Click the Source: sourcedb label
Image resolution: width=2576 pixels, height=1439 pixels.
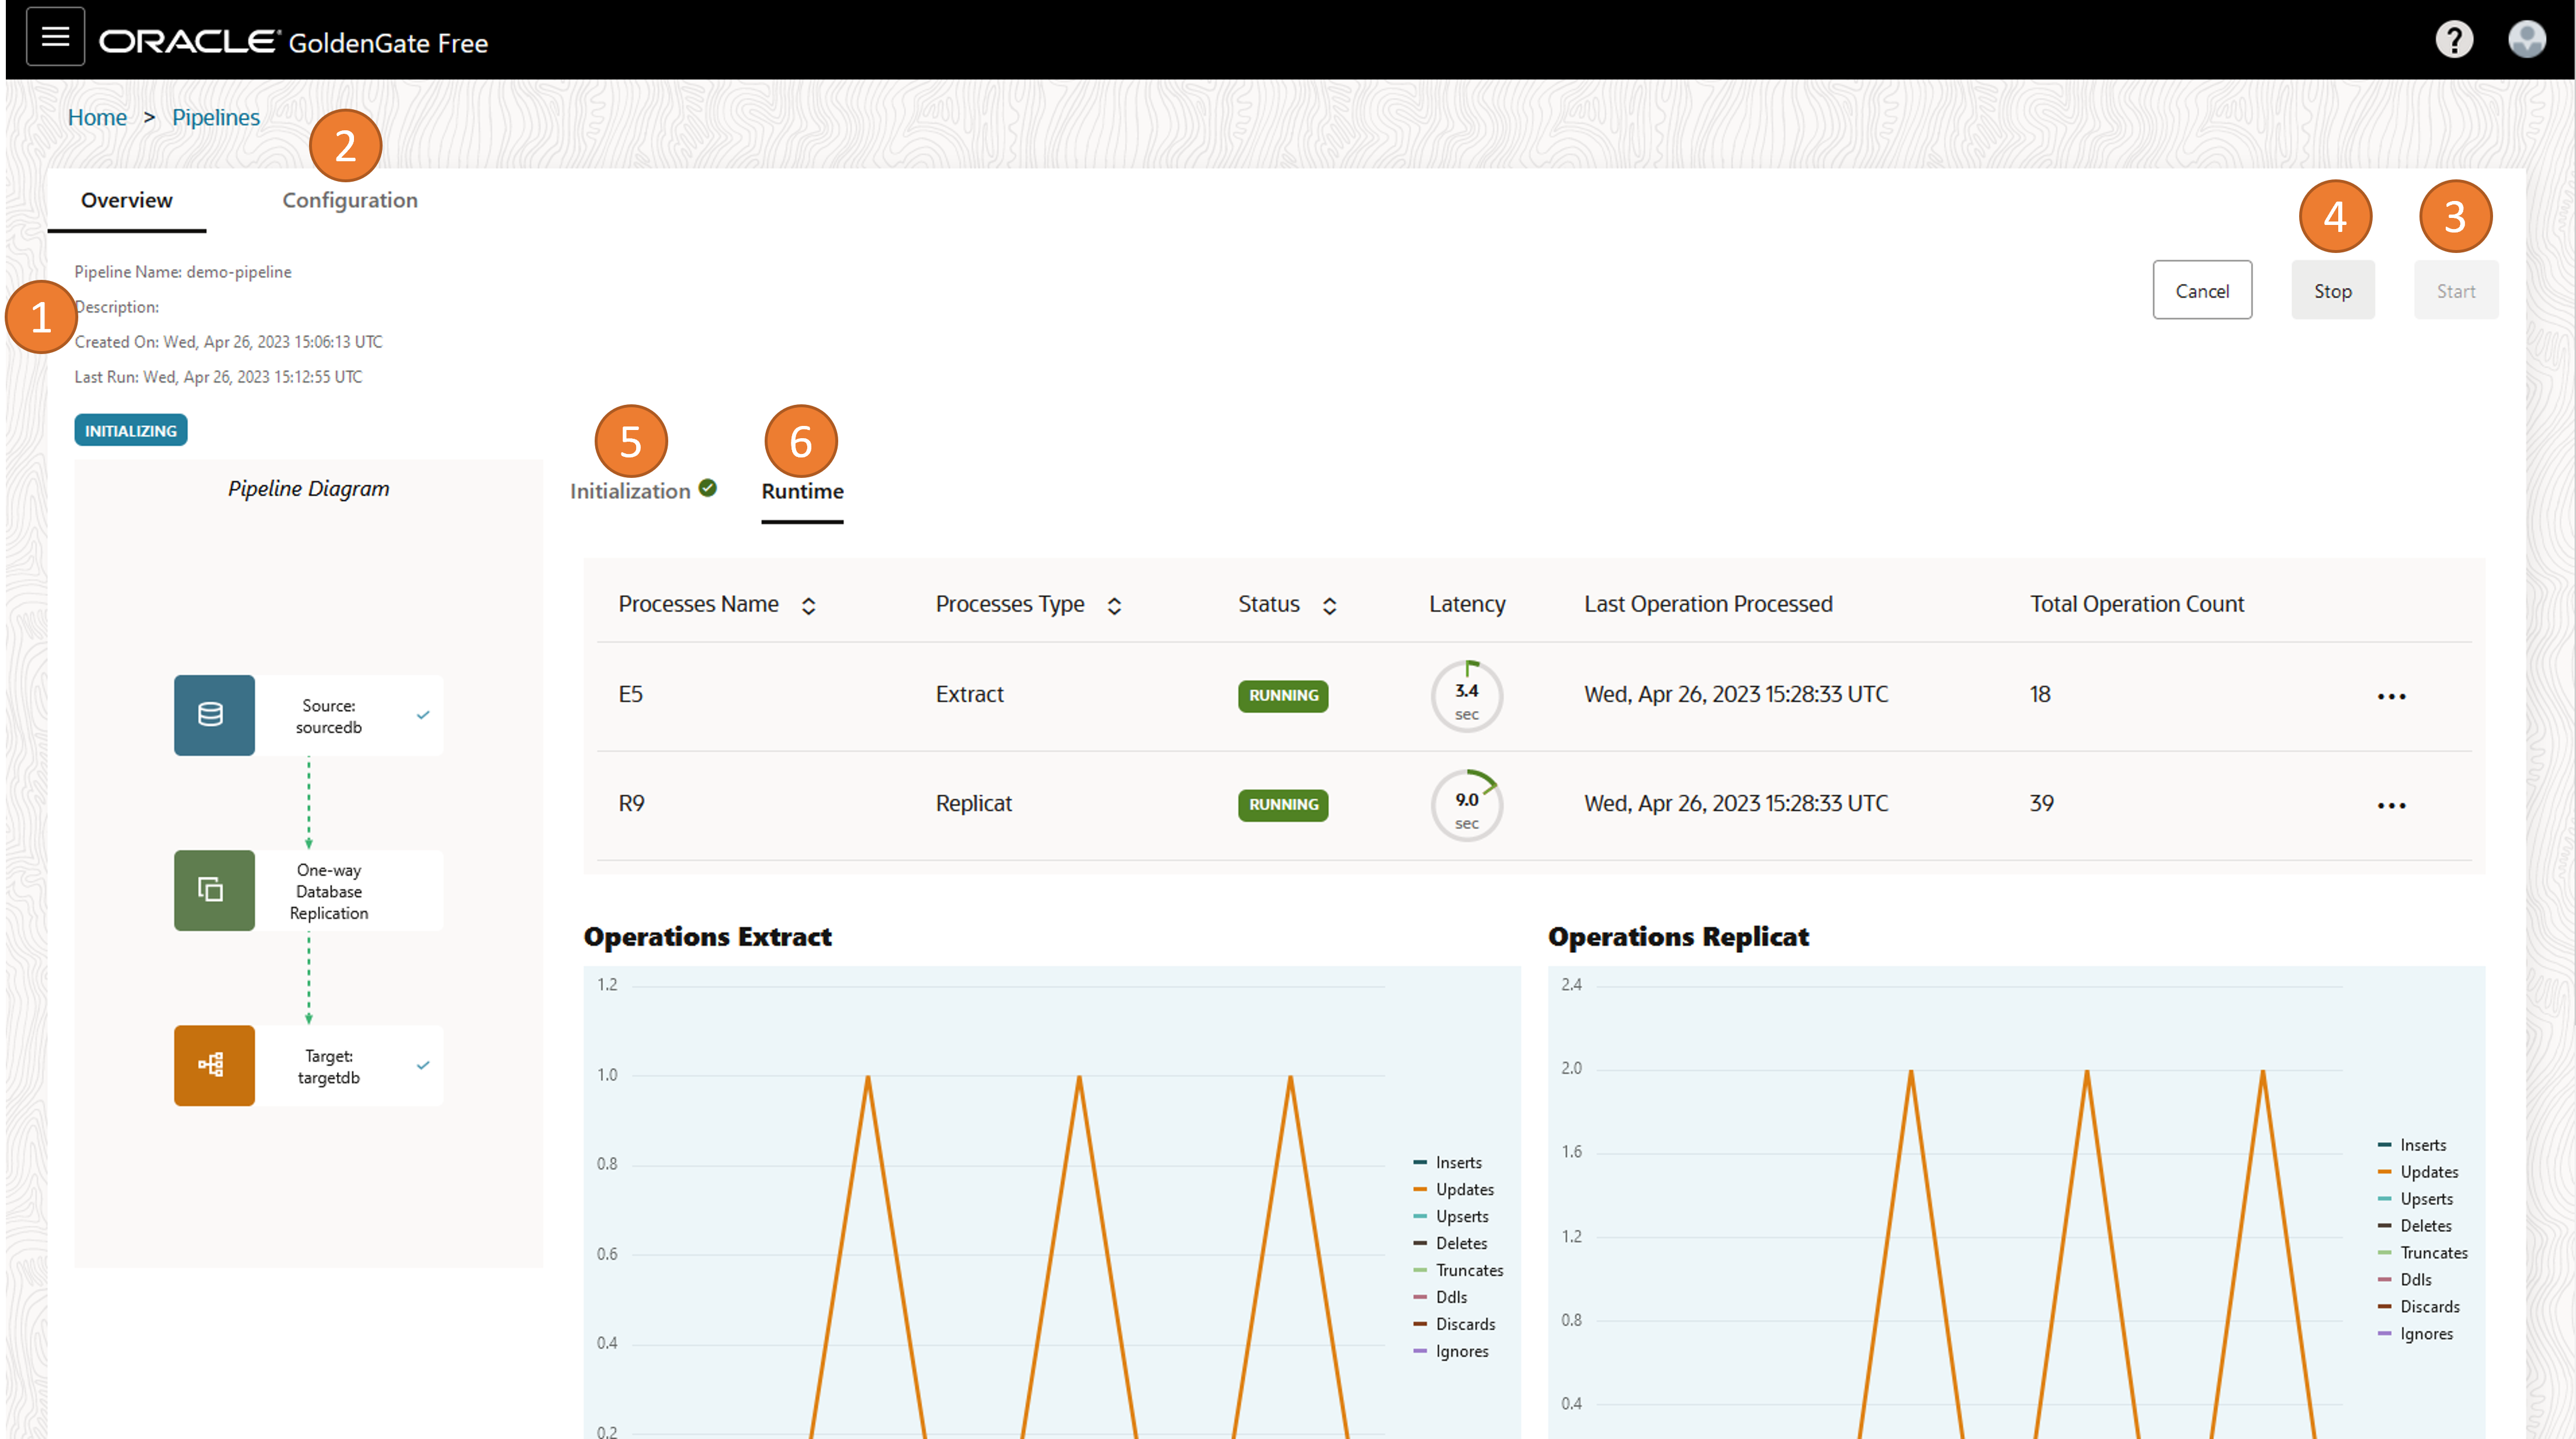point(329,716)
